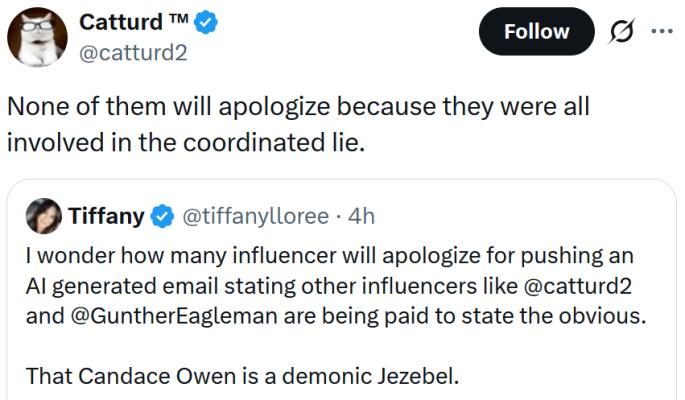Viewport: 685px width, 400px height.
Task: Open the 4h timestamp link
Action: [x=361, y=215]
